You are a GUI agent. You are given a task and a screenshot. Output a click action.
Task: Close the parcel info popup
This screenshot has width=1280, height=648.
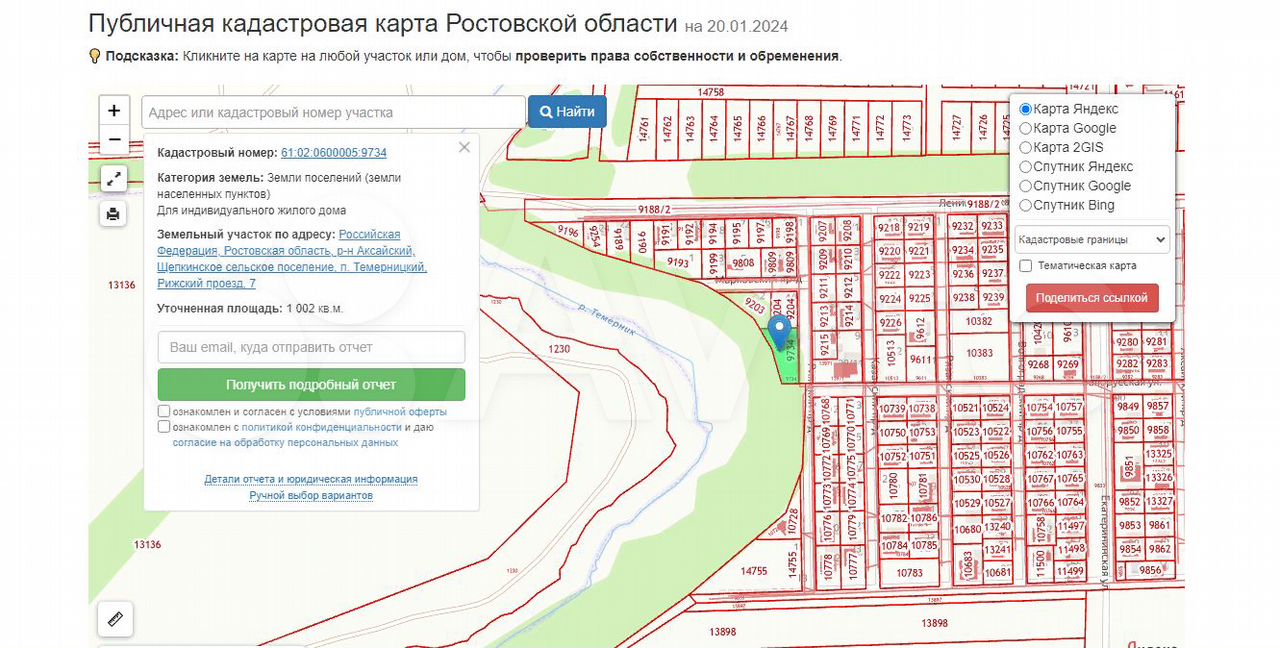pyautogui.click(x=464, y=148)
